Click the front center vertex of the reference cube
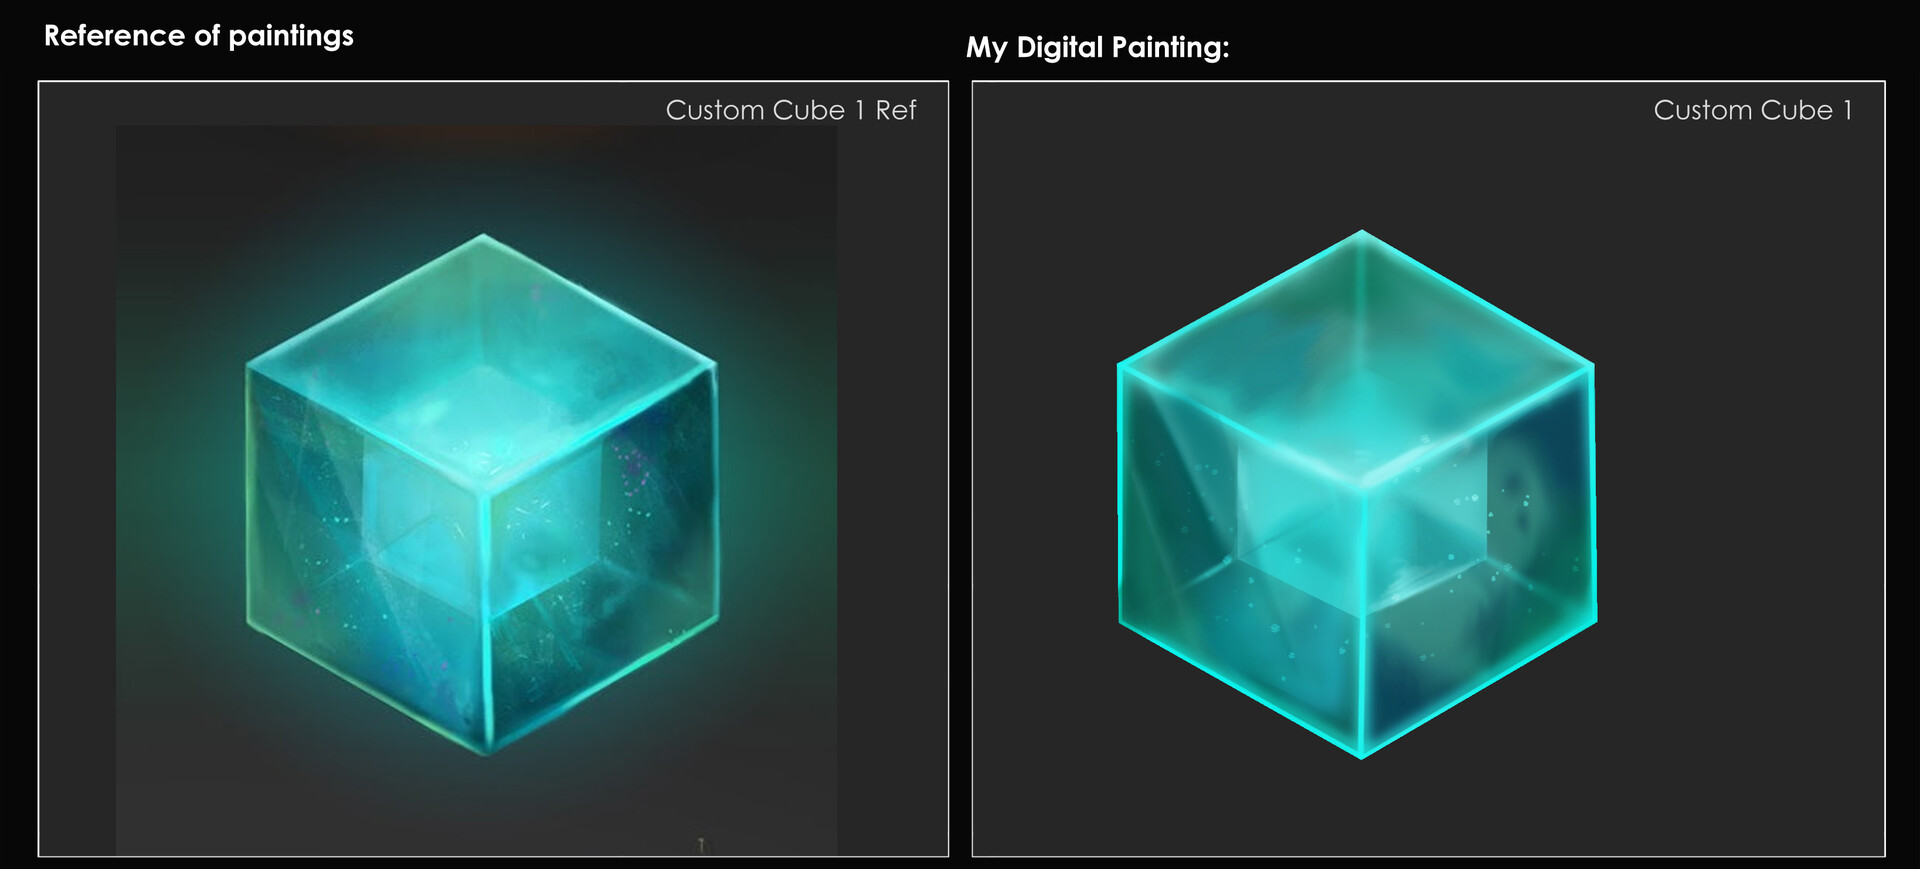The height and width of the screenshot is (869, 1920). pos(485,492)
